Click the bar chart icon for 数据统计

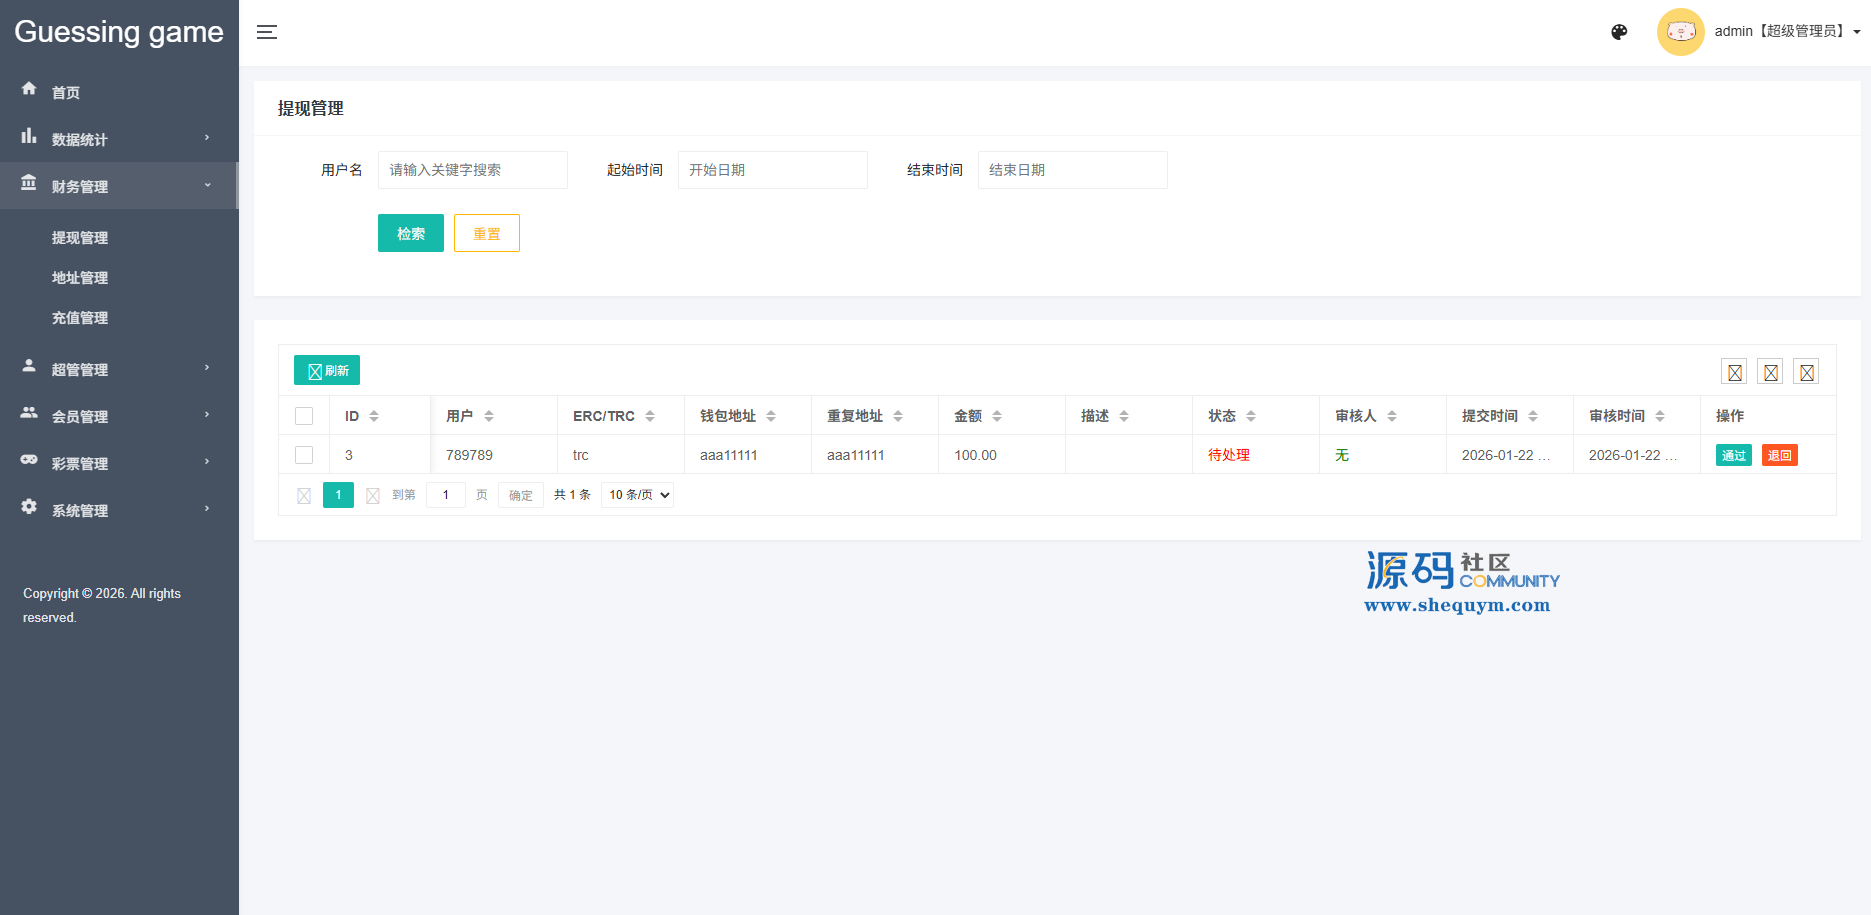29,136
